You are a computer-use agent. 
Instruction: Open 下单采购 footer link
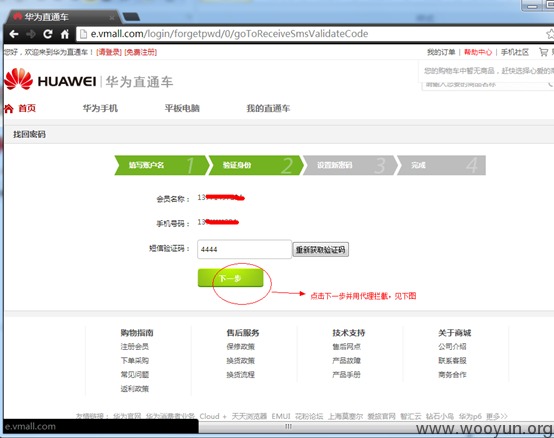coord(135,361)
